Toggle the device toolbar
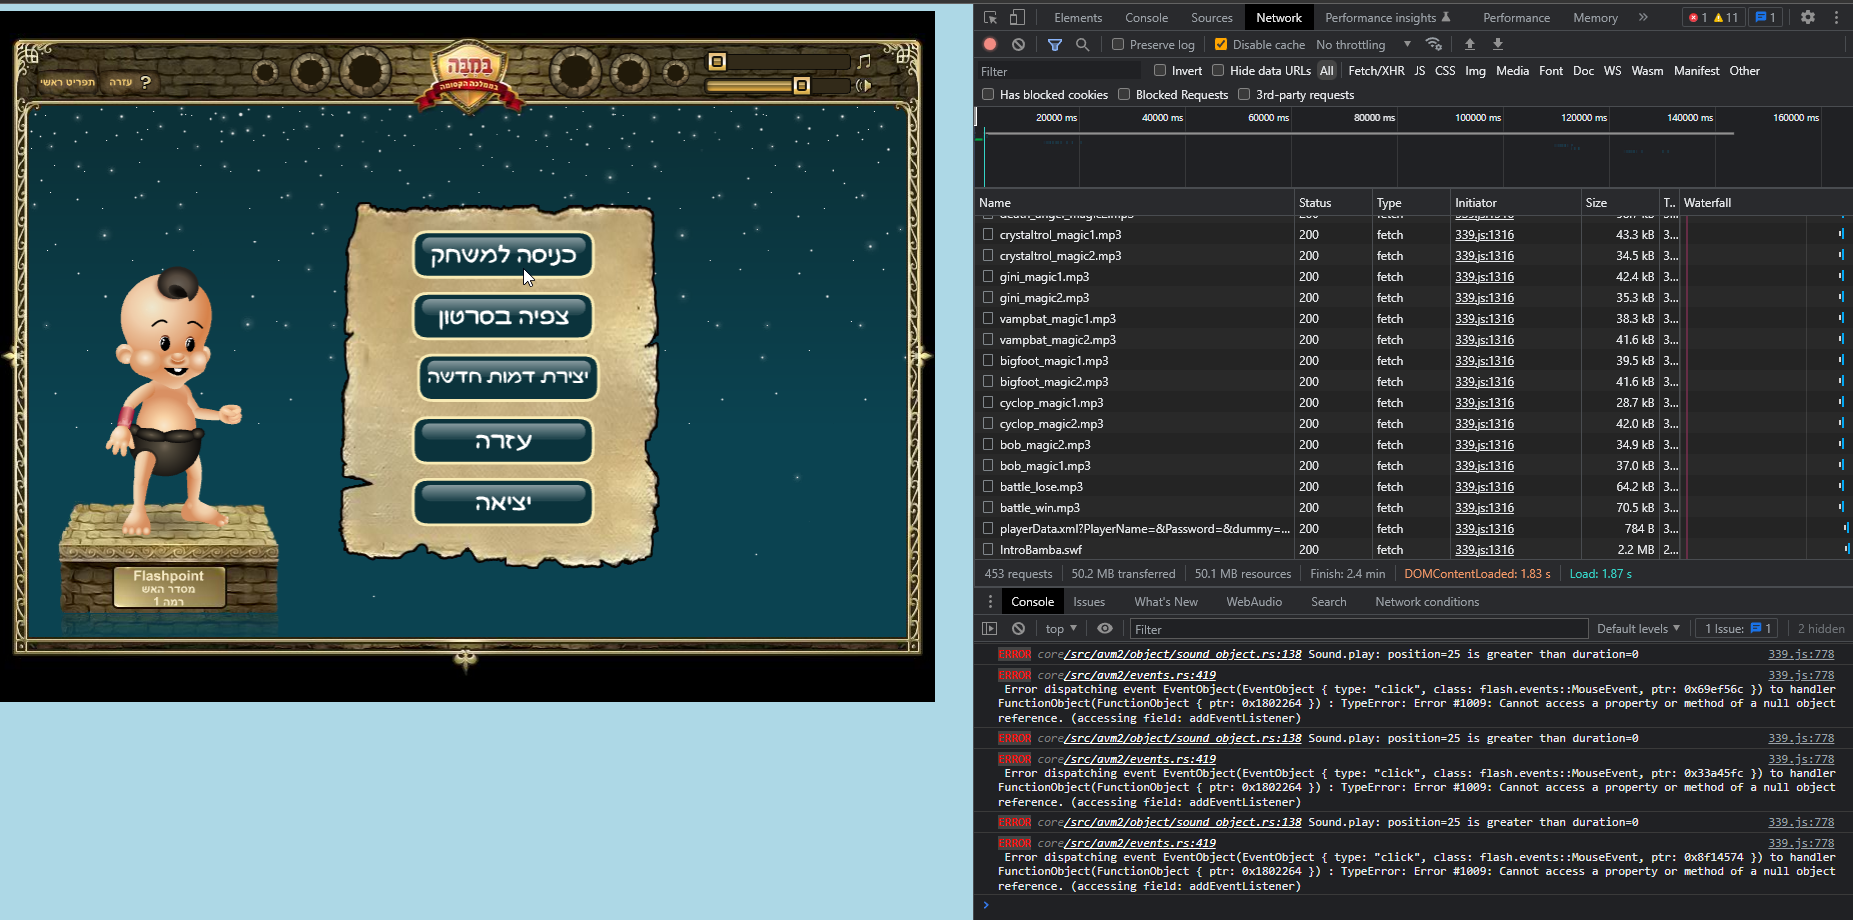 point(1015,17)
